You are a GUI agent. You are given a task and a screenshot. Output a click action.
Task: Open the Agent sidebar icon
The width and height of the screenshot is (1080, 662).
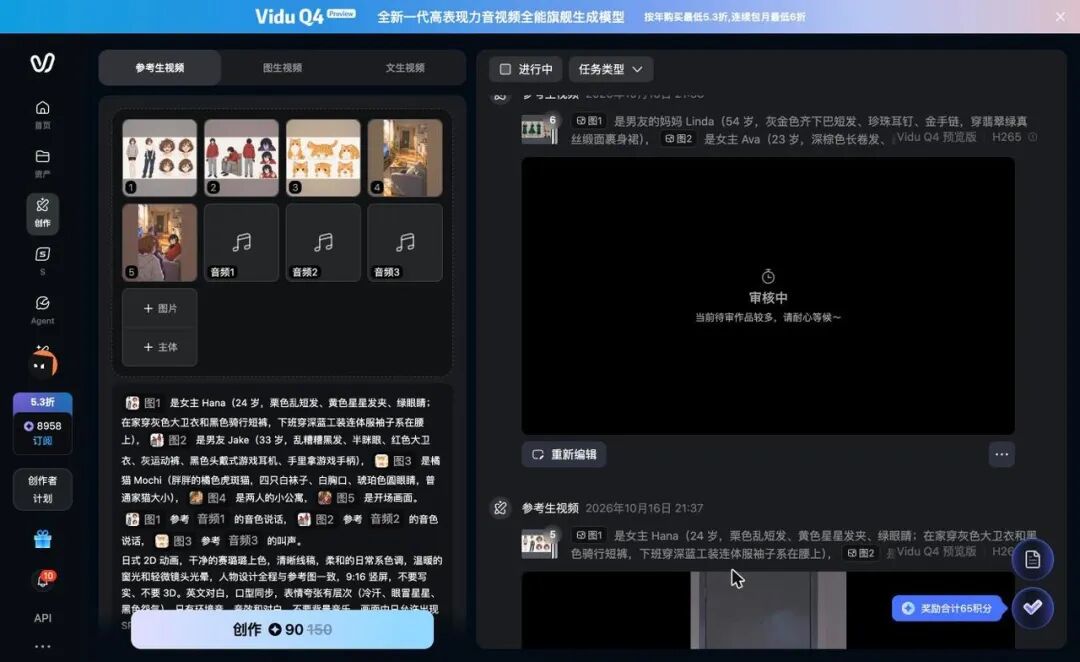click(x=42, y=309)
